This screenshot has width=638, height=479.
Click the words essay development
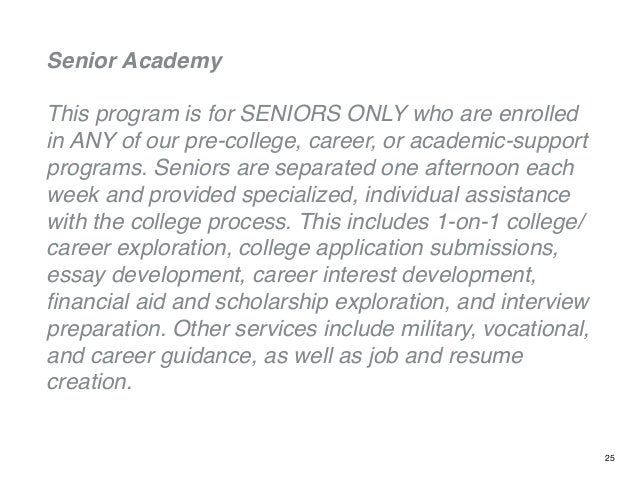[x=143, y=276]
